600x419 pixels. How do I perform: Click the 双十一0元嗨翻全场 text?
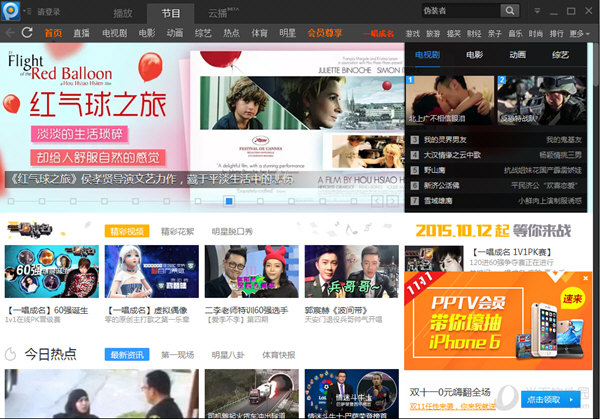tap(450, 392)
